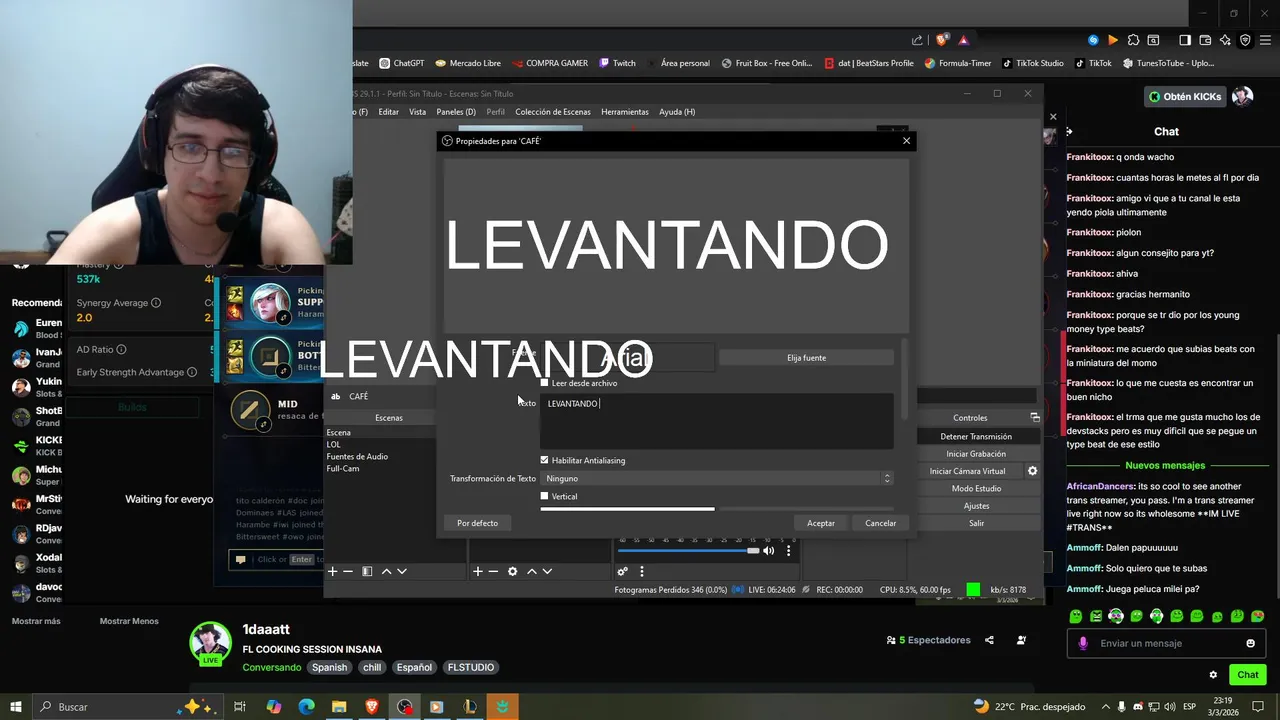
Task: Open advanced audio properties gears icon
Action: click(x=622, y=571)
